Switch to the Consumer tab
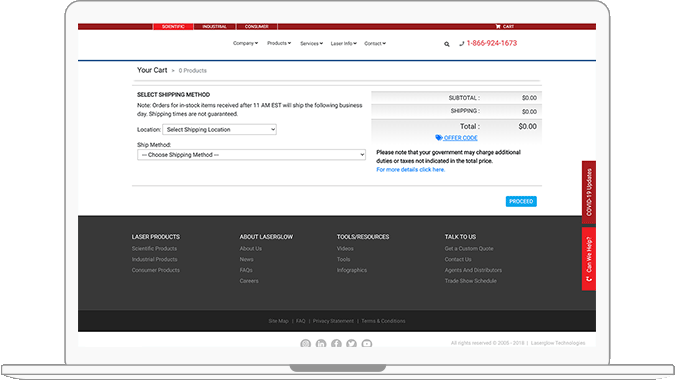The height and width of the screenshot is (380, 675). coord(257,27)
